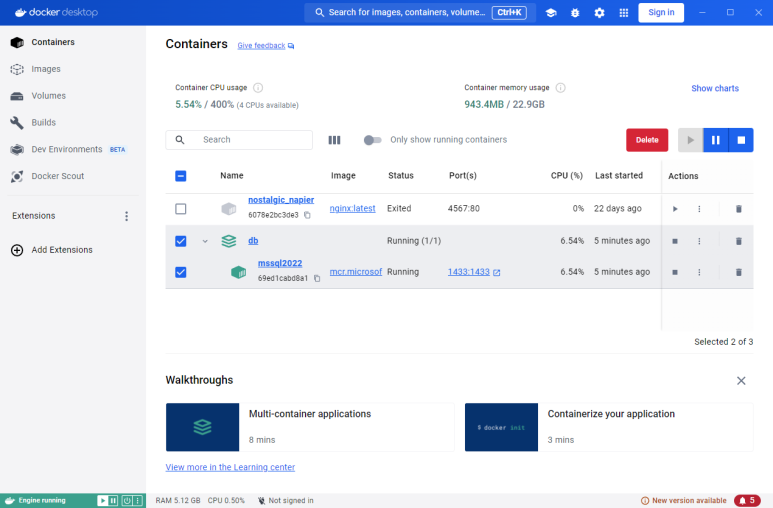Click bulk start play button in toolbar
773x508 pixels.
(691, 140)
